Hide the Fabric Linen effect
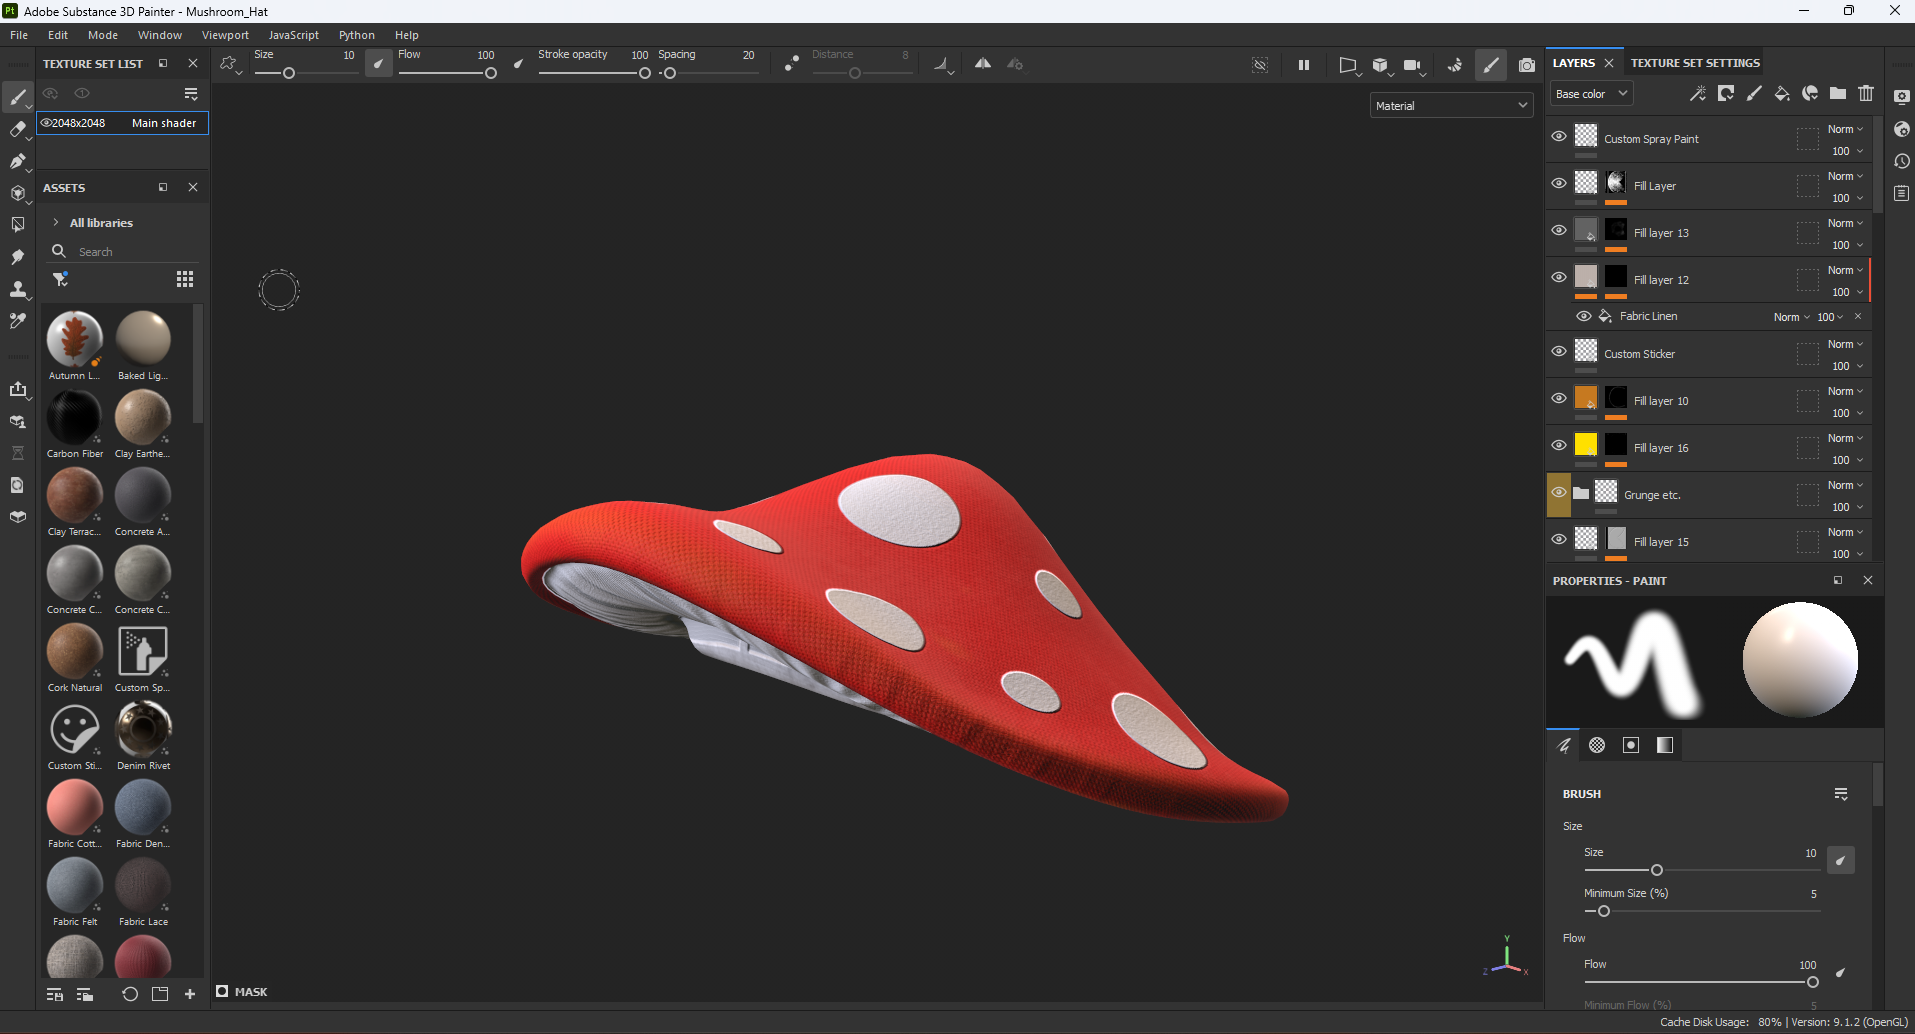 pyautogui.click(x=1584, y=316)
